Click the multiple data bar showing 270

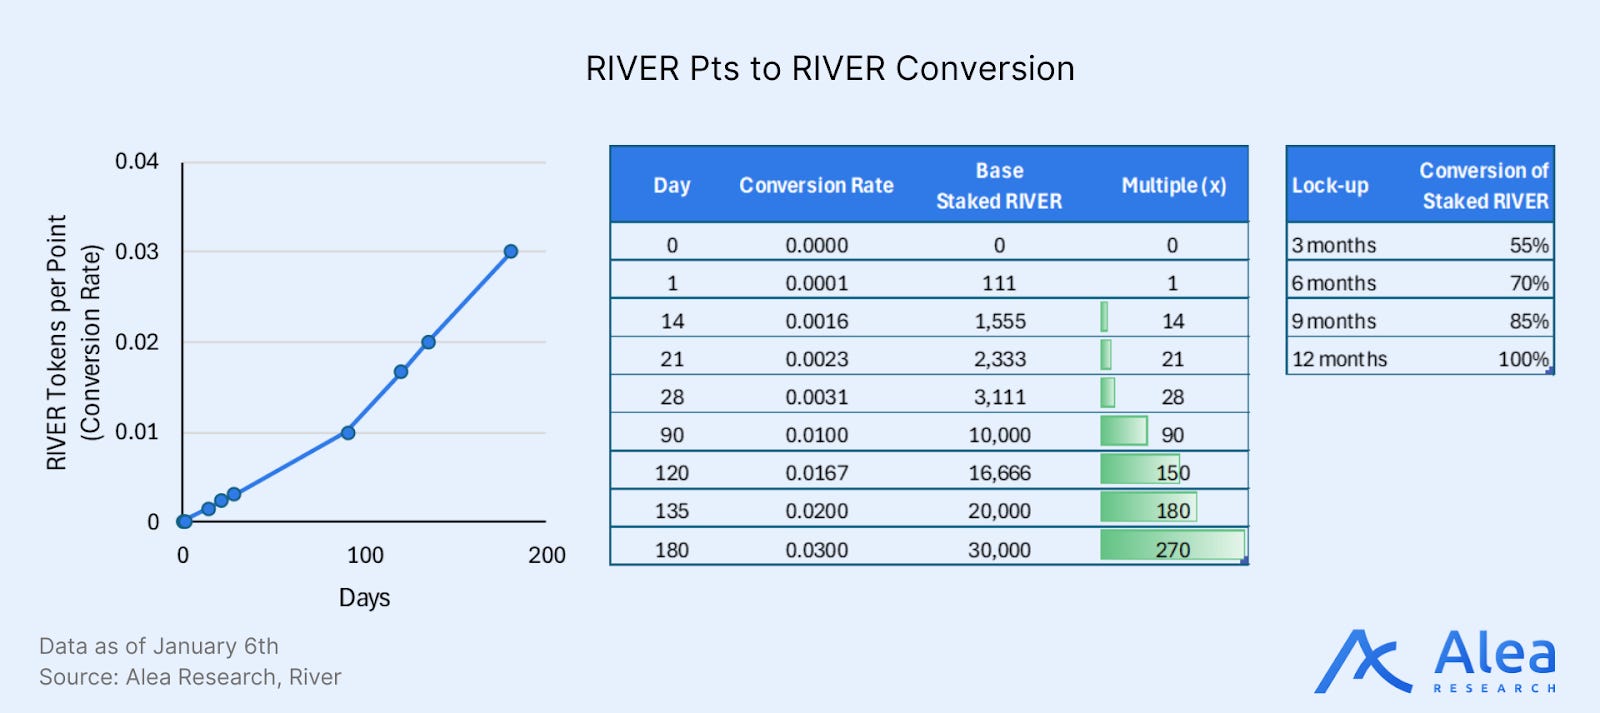[1172, 545]
